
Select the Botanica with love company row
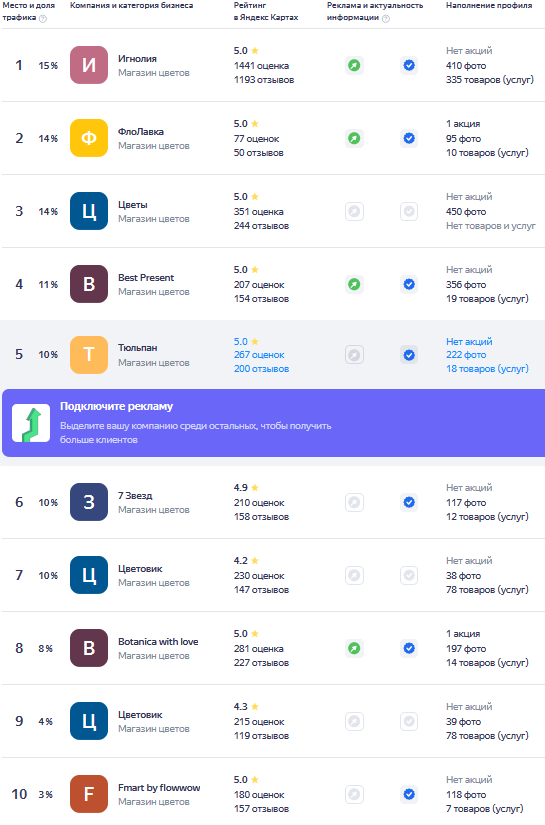[x=274, y=648]
